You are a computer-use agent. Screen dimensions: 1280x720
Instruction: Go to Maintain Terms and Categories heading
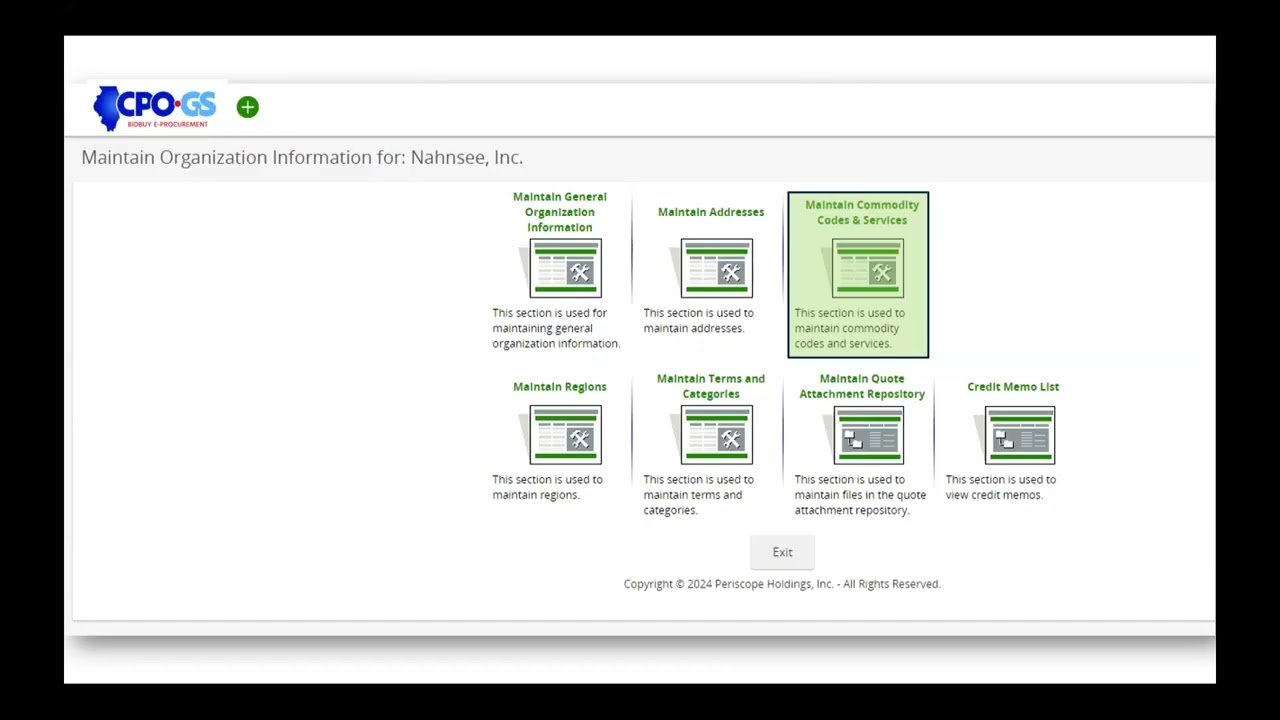pyautogui.click(x=711, y=386)
